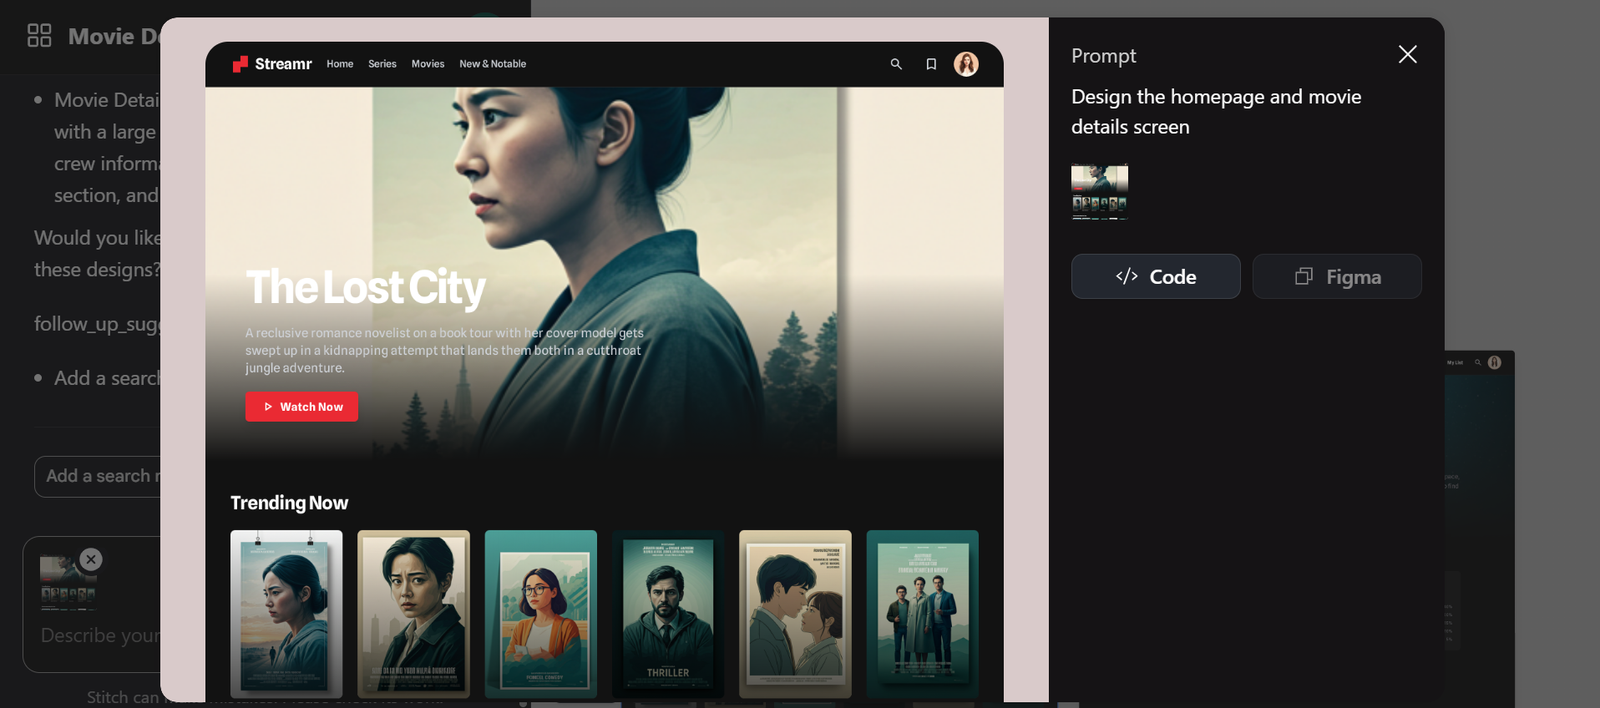Viewport: 1600px width, 708px height.
Task: Select Home in the Streamr menu
Action: (340, 64)
